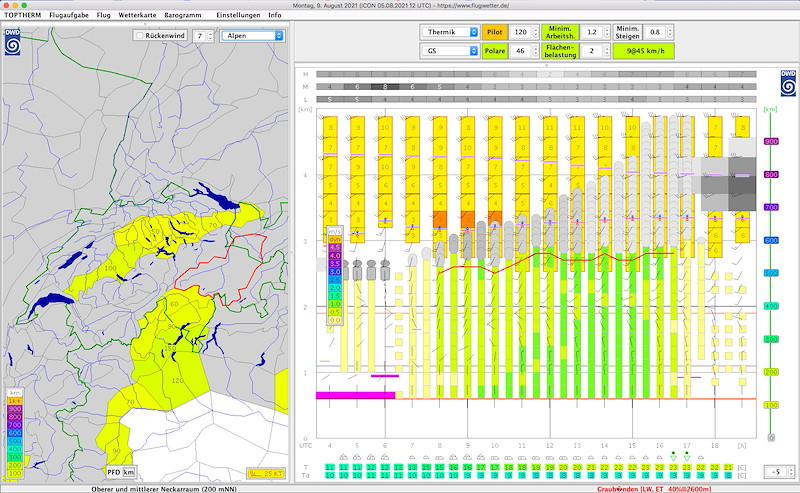Click the 600 km marker on the distance scale
800x493 pixels.
point(771,240)
